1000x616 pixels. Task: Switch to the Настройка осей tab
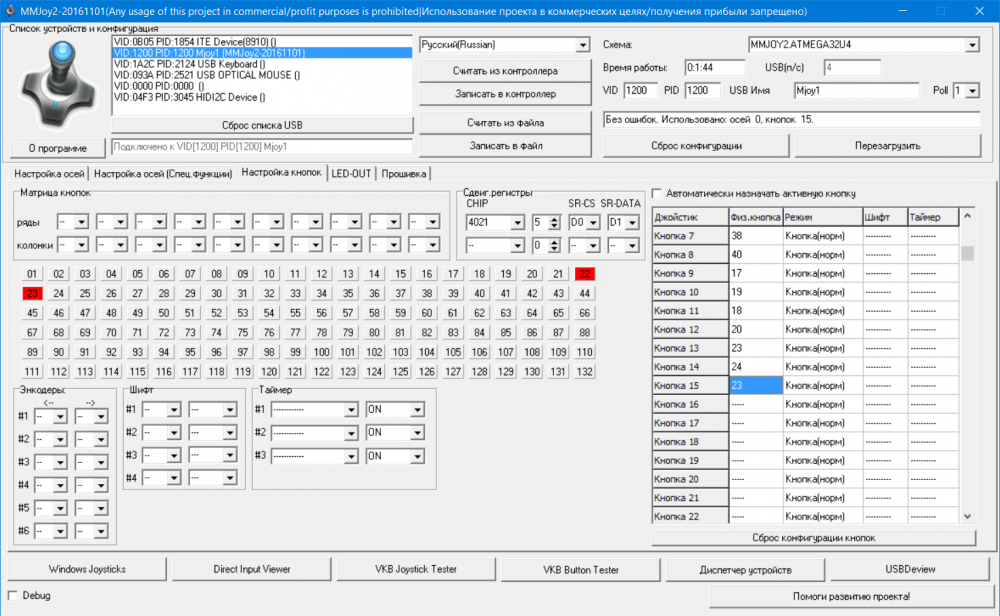coord(49,173)
